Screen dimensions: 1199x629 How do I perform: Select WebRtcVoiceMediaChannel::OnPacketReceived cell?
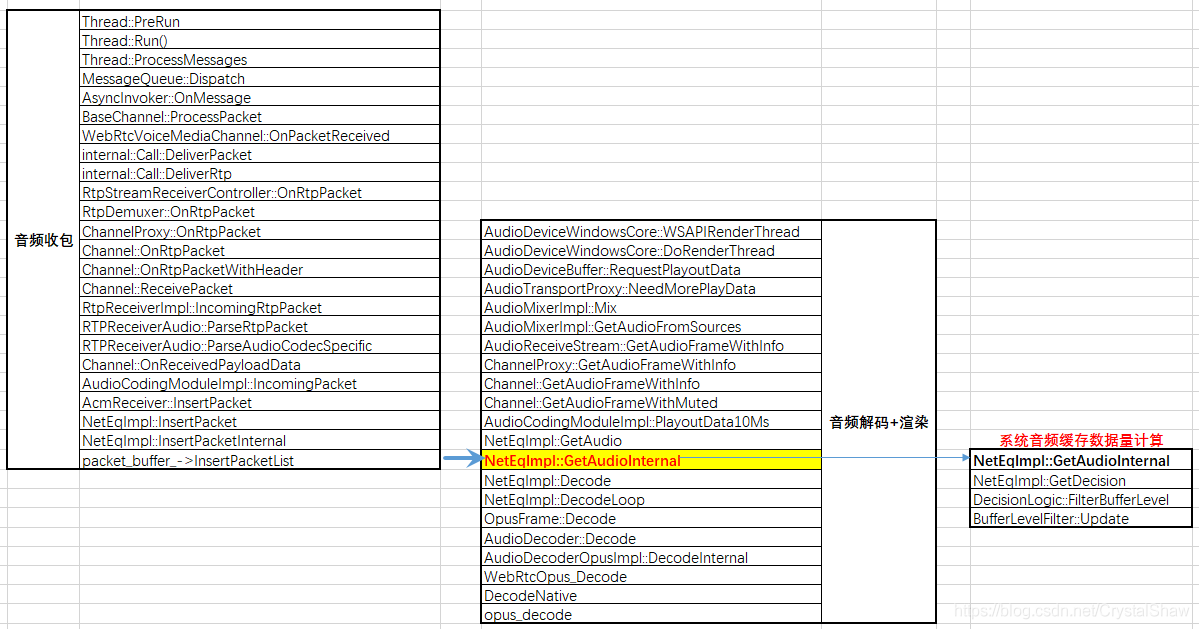tap(258, 136)
